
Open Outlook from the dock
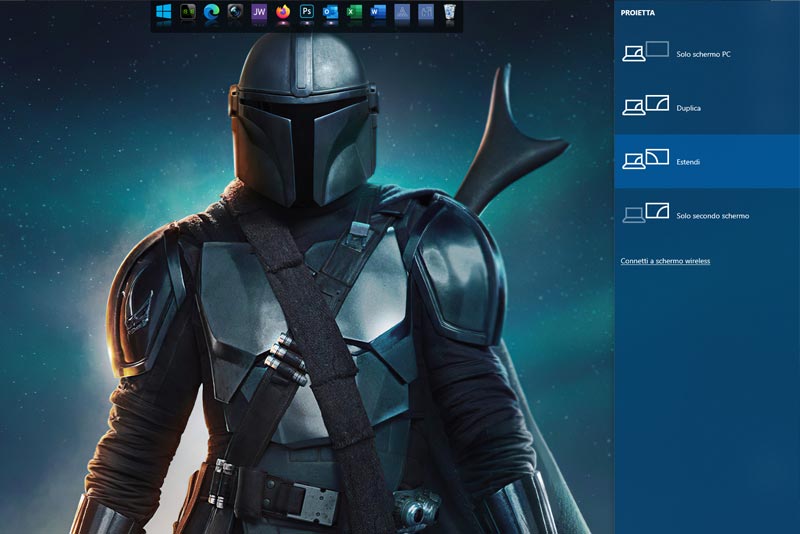pos(330,12)
